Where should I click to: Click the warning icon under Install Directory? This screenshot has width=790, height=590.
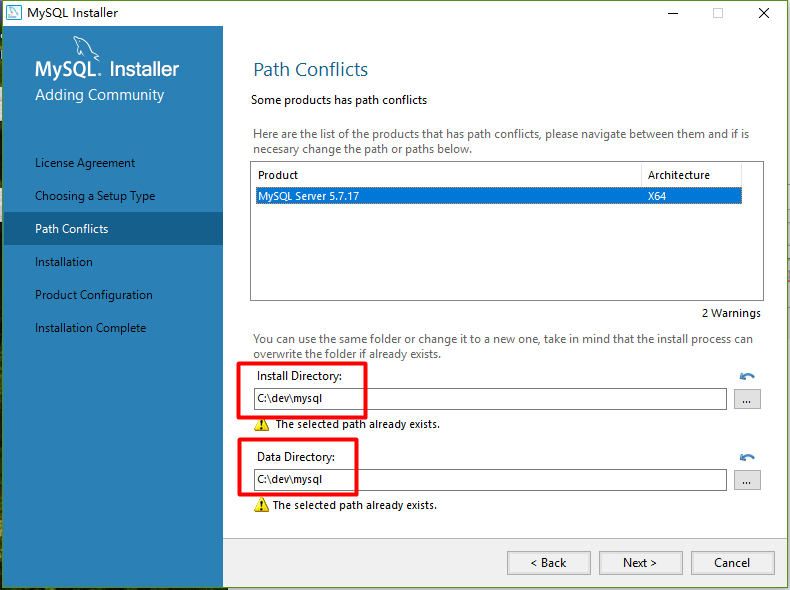pyautogui.click(x=261, y=424)
